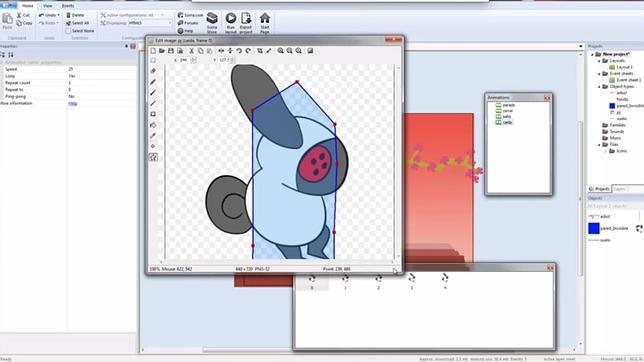
Task: Click the Help link in properties
Action: point(73,104)
